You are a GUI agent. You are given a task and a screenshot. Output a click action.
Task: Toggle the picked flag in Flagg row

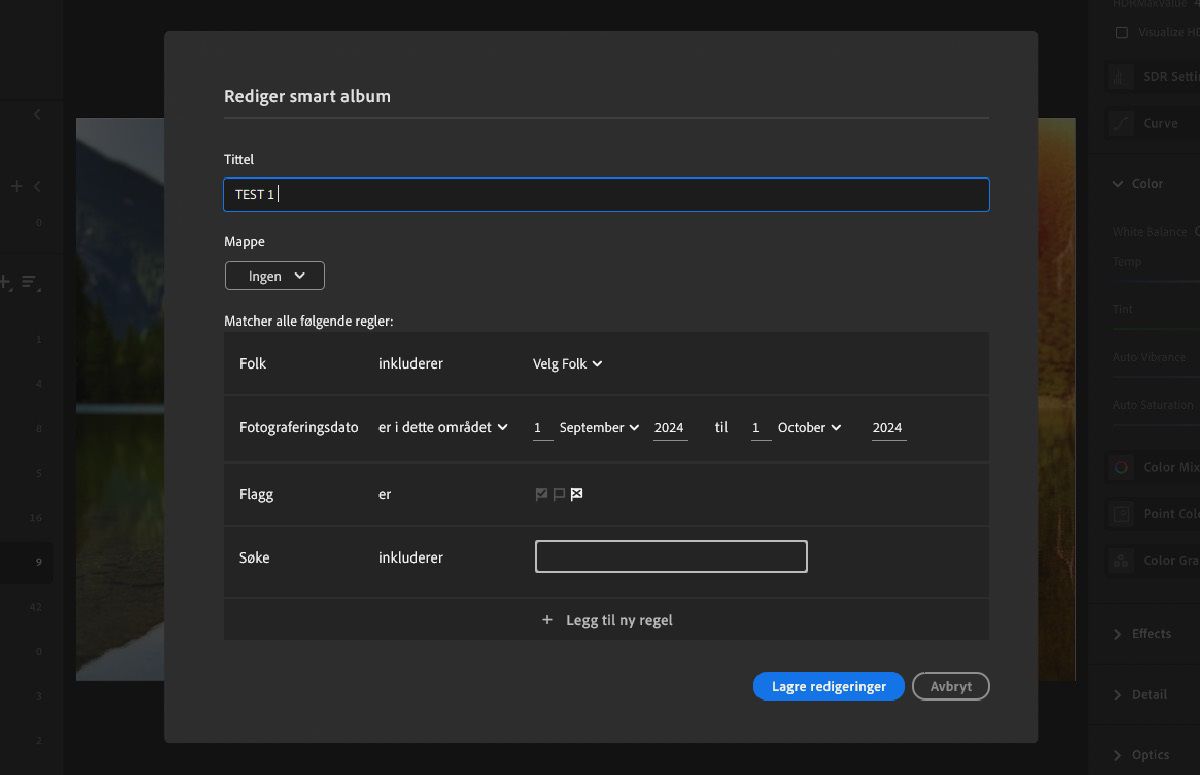coord(540,493)
